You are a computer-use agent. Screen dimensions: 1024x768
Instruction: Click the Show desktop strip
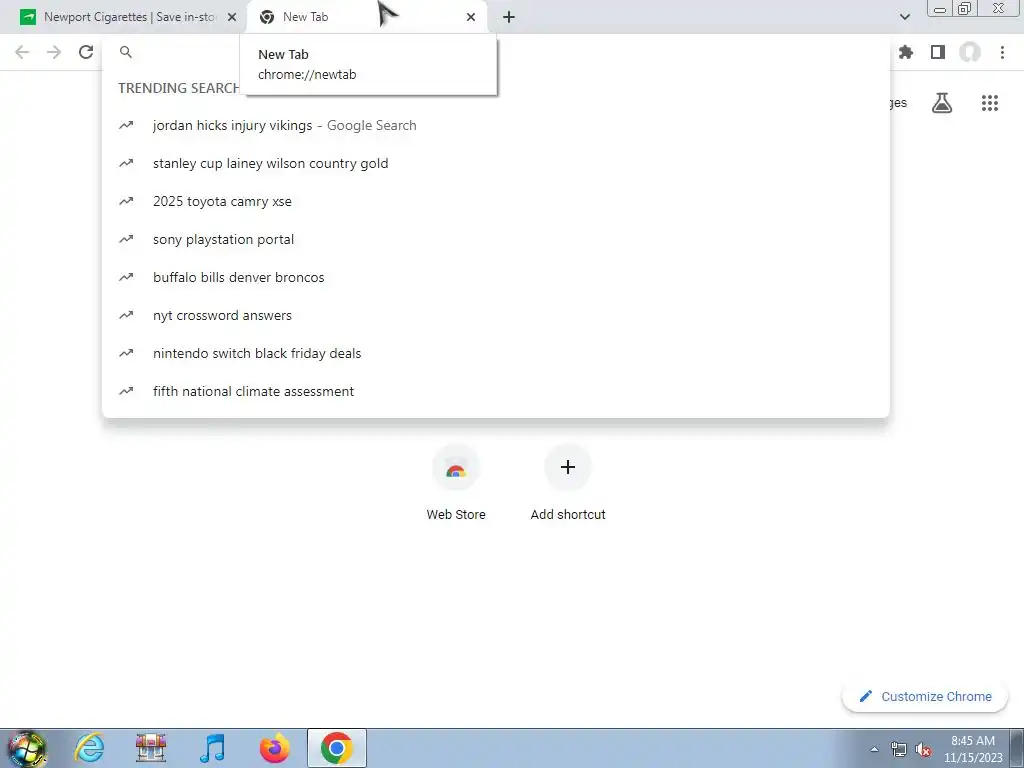point(1017,748)
